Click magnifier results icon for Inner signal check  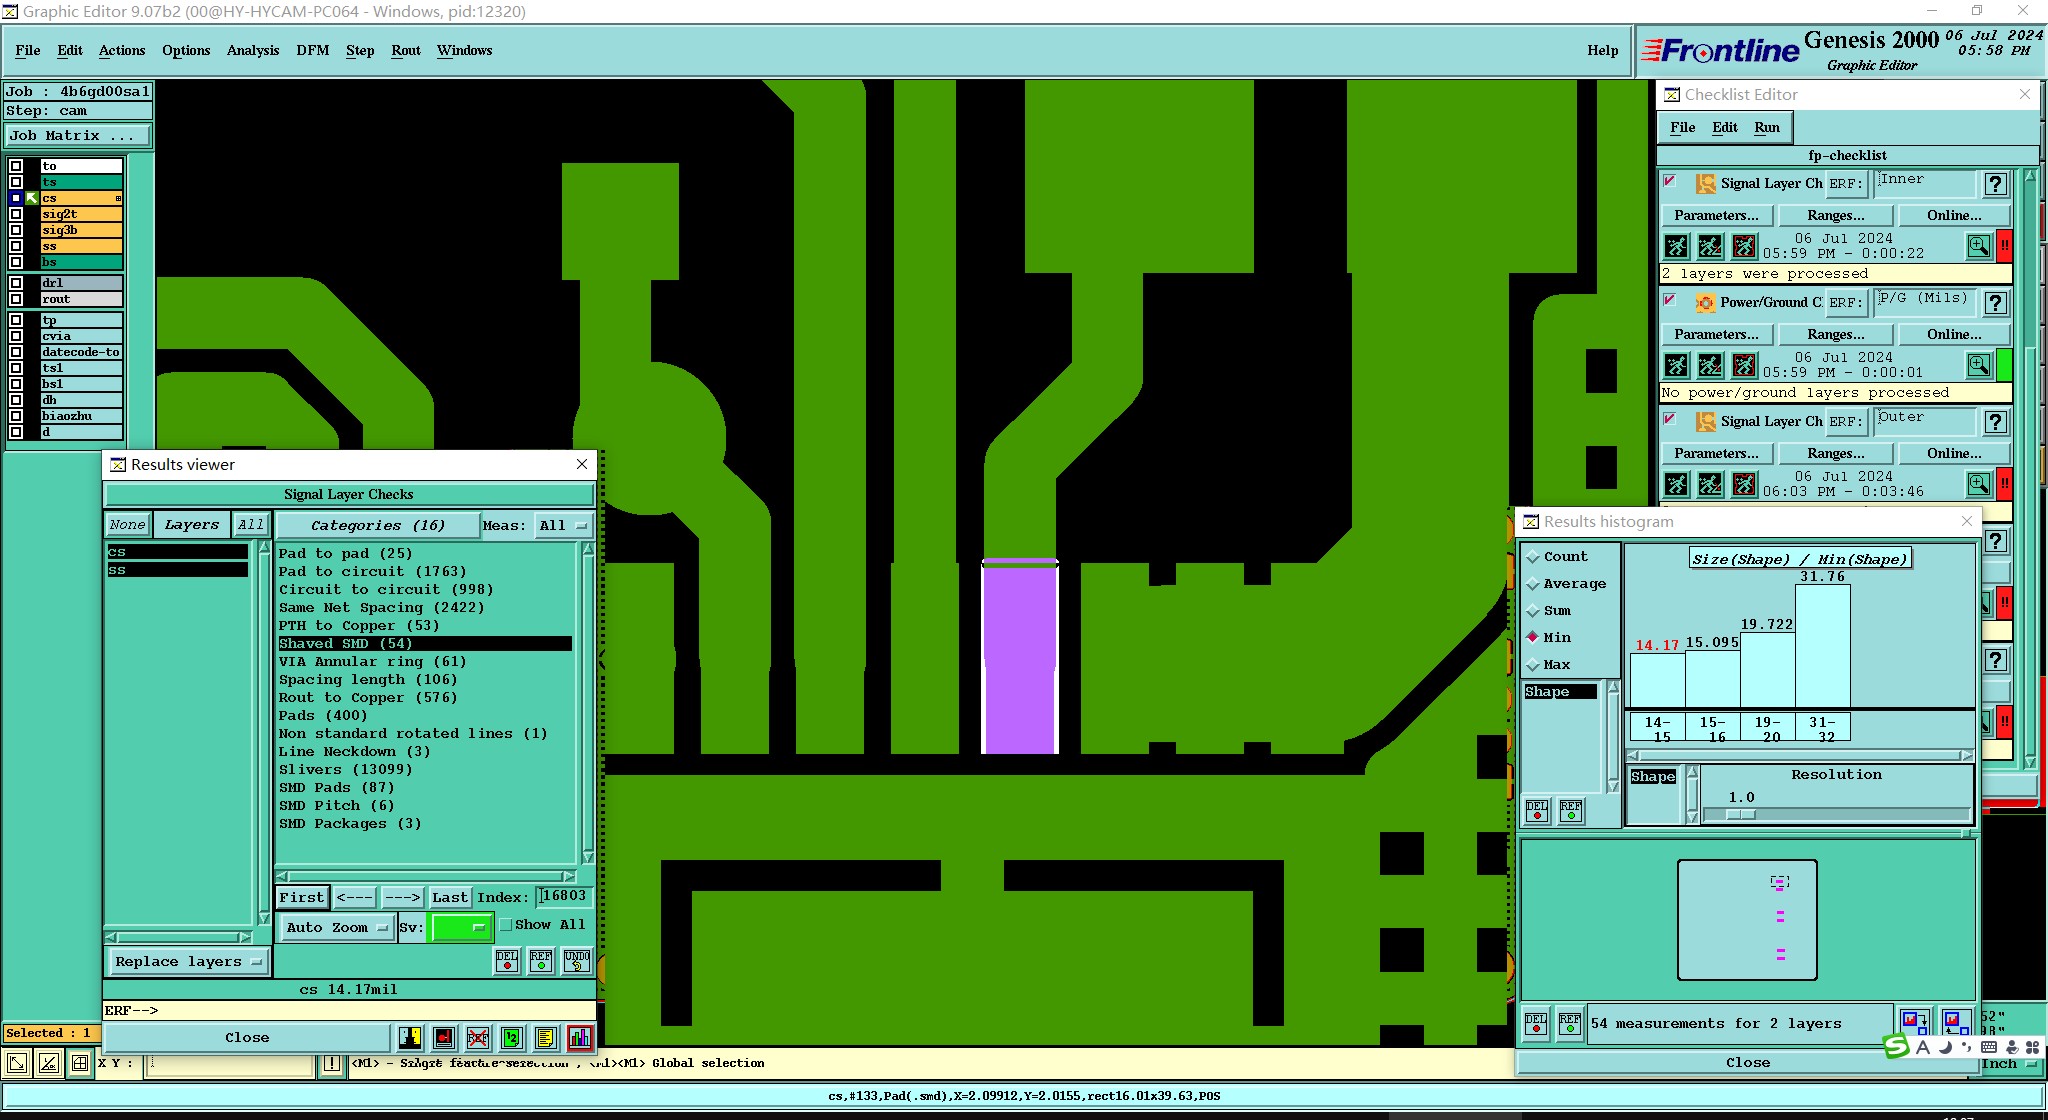1978,246
